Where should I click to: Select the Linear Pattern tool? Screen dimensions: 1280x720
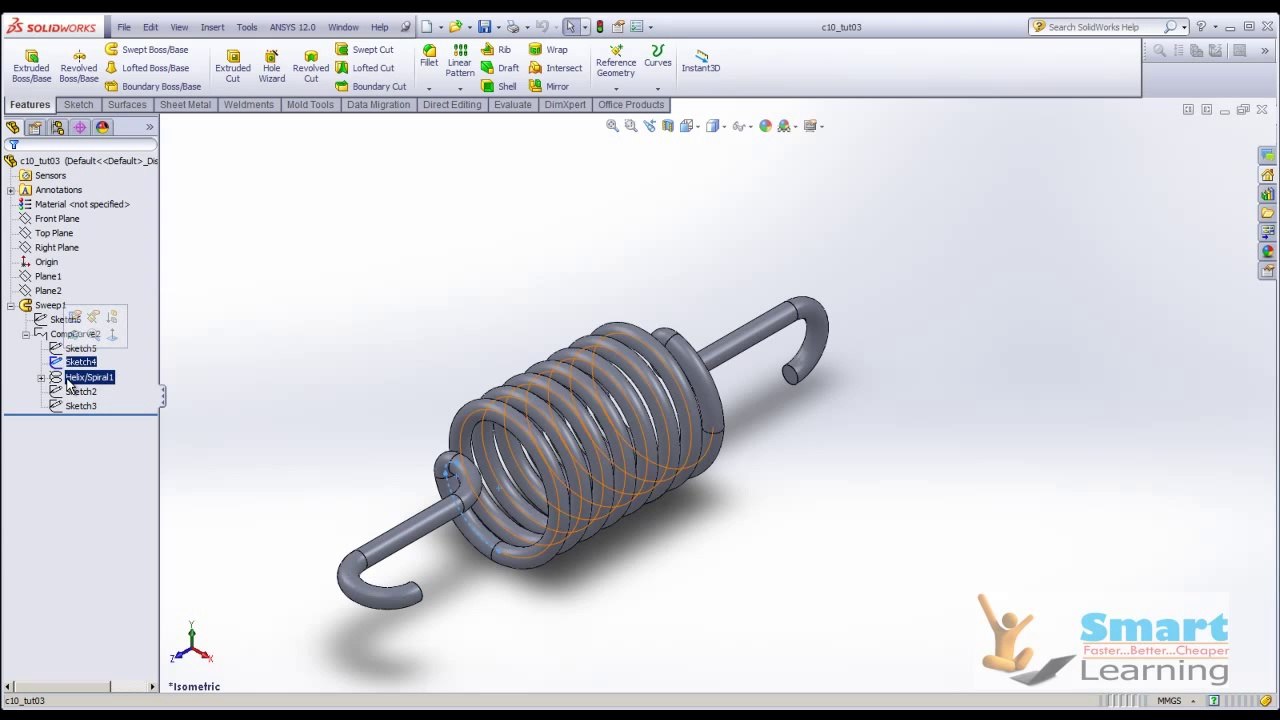pos(460,60)
